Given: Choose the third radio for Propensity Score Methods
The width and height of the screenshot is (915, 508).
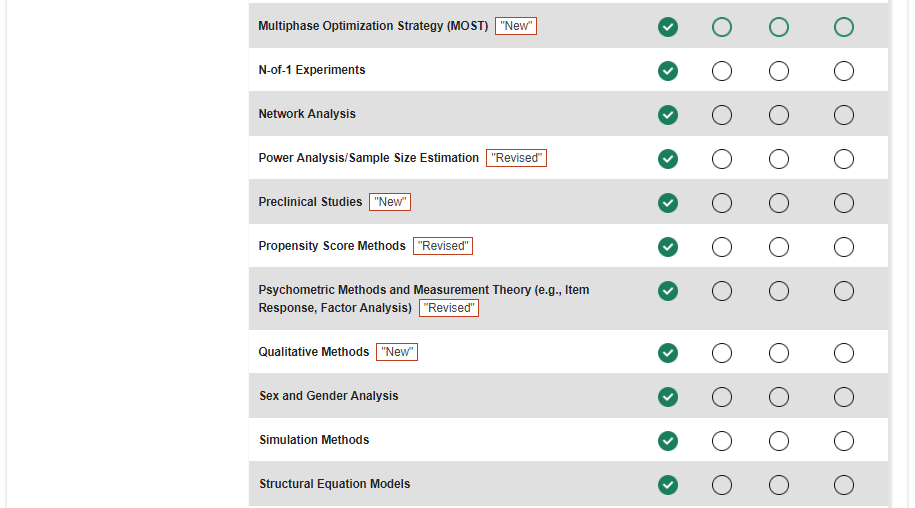Looking at the screenshot, I should point(779,247).
